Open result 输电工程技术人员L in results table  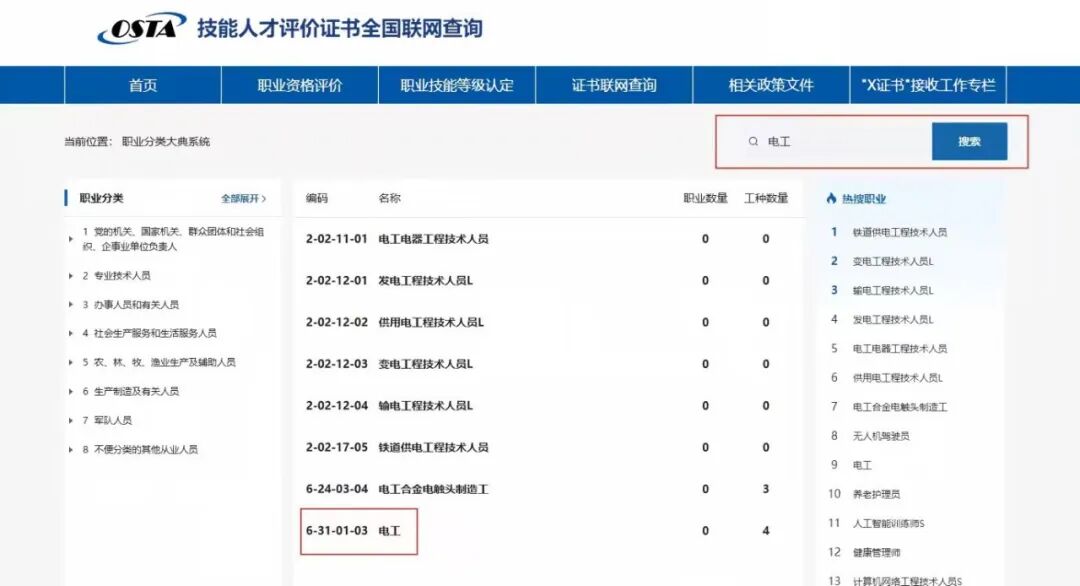(426, 406)
